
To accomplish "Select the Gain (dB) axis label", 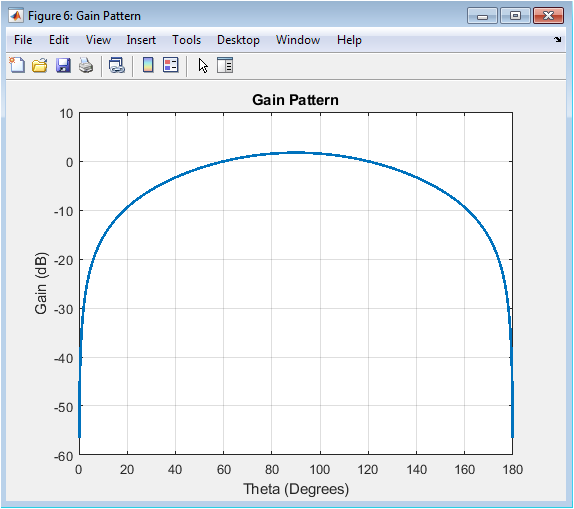I will coord(41,283).
